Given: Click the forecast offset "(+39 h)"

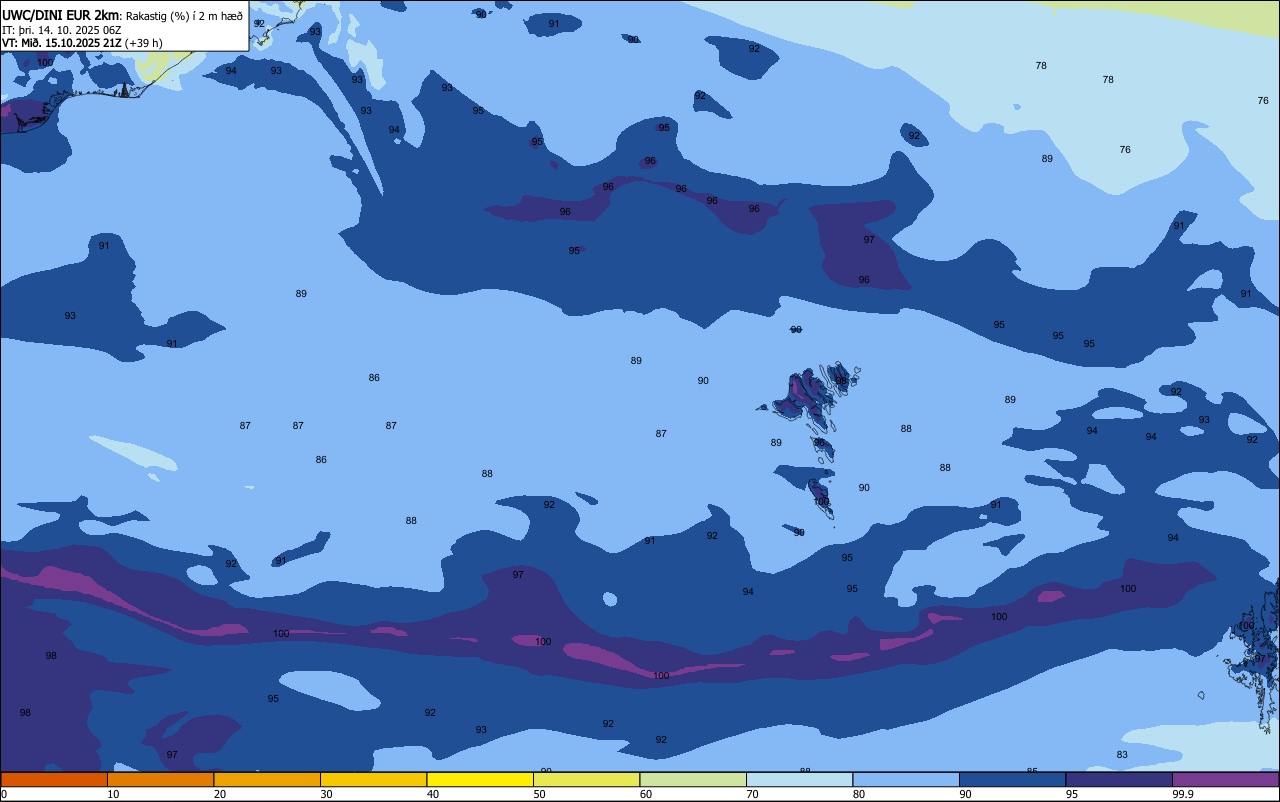Looking at the screenshot, I should (x=144, y=43).
